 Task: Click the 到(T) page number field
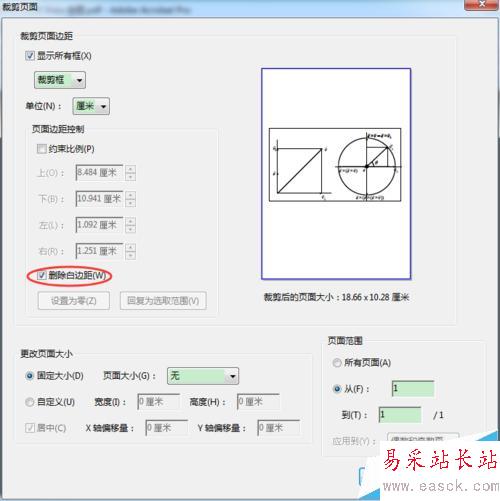(x=400, y=415)
